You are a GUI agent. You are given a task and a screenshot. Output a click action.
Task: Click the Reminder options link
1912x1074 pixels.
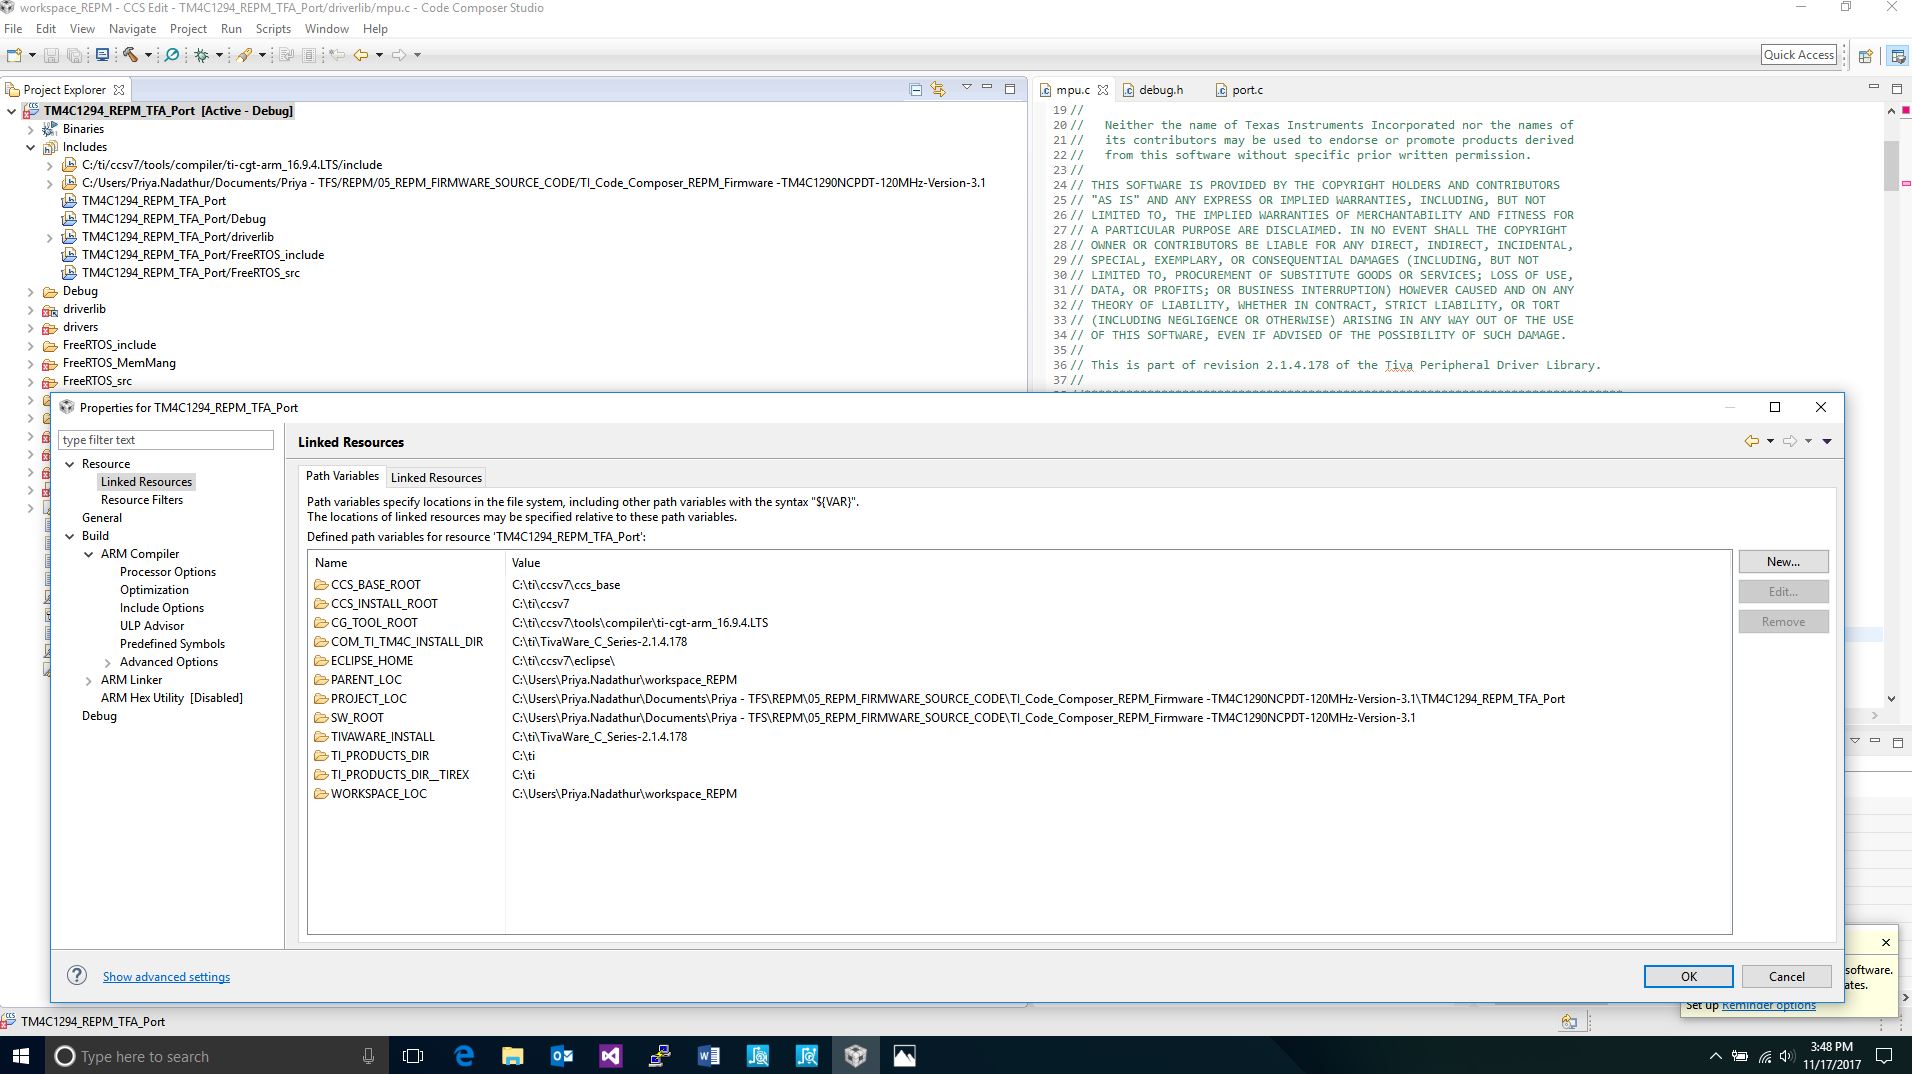pos(1768,1006)
